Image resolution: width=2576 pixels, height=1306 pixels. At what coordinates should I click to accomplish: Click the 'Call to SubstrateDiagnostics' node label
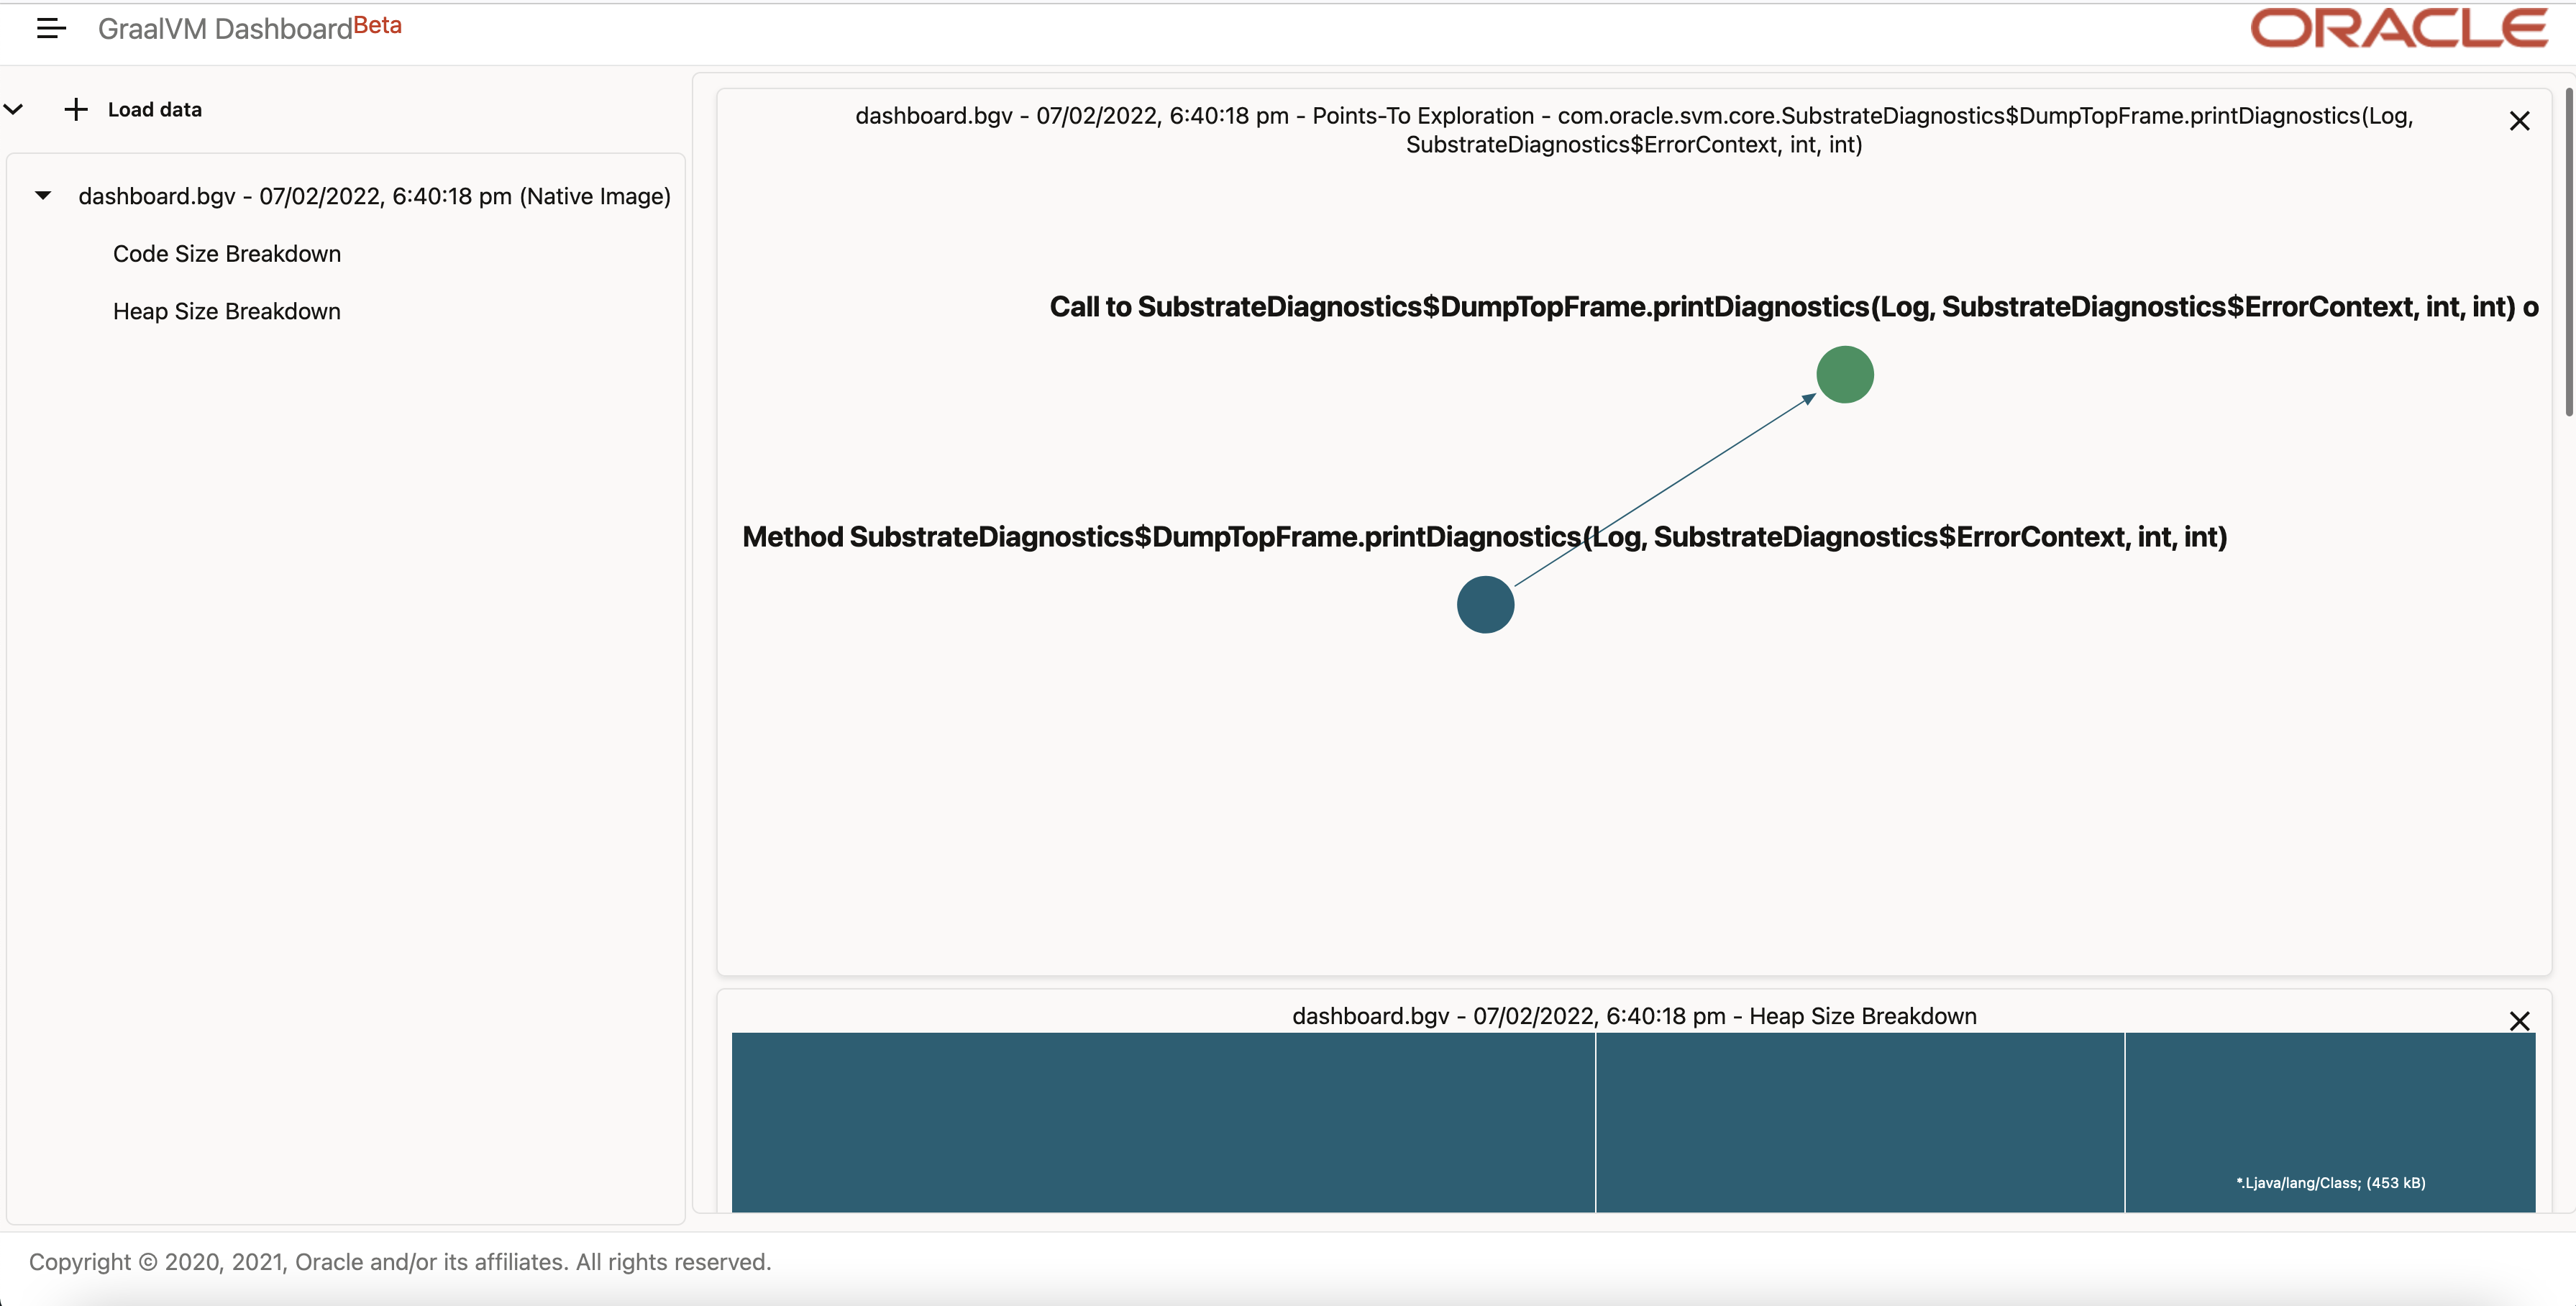pyautogui.click(x=1794, y=307)
